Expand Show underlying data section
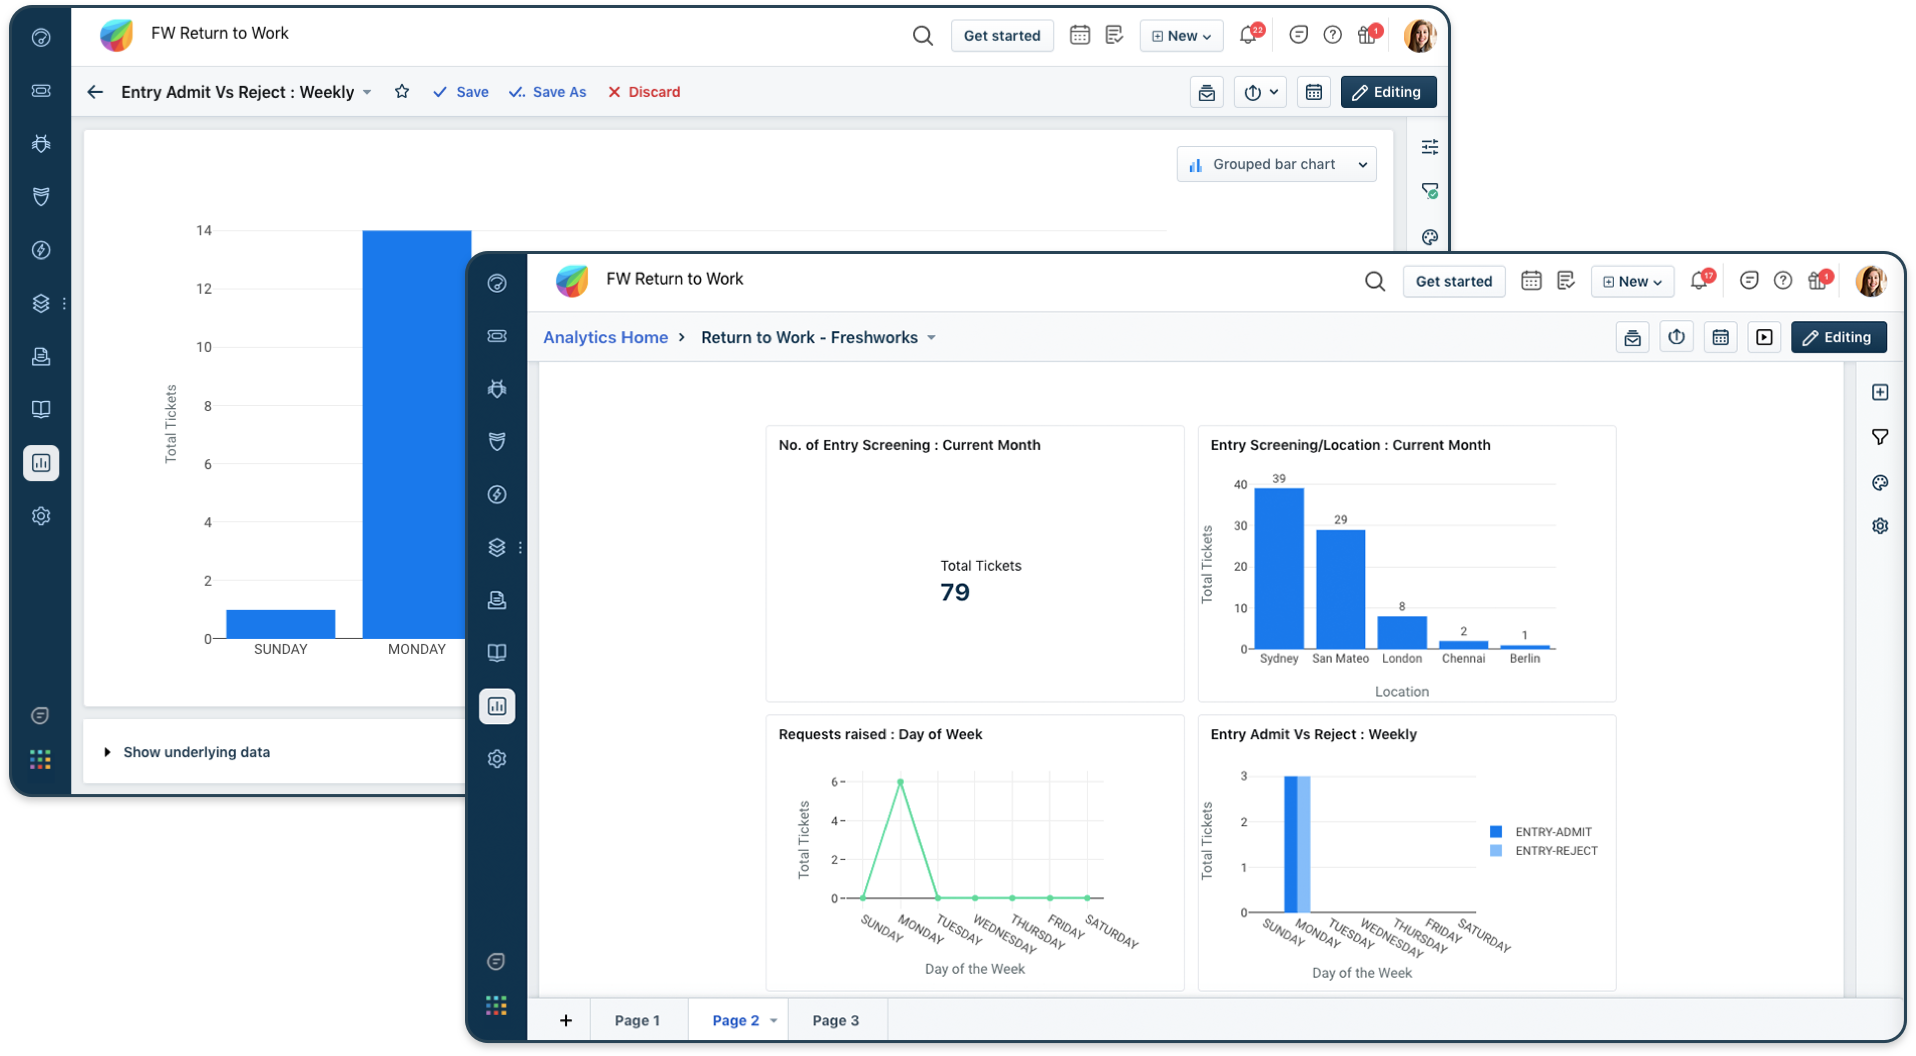1916x1056 pixels. pos(188,752)
